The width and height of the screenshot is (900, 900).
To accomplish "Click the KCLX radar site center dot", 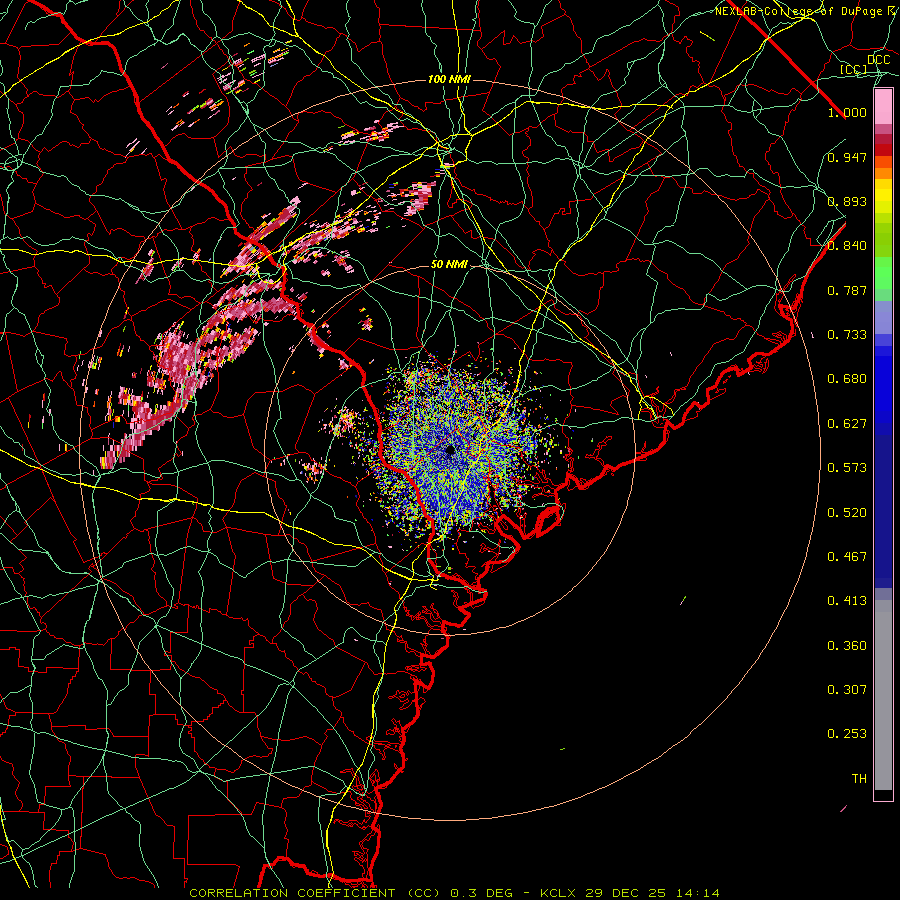I will (450, 450).
